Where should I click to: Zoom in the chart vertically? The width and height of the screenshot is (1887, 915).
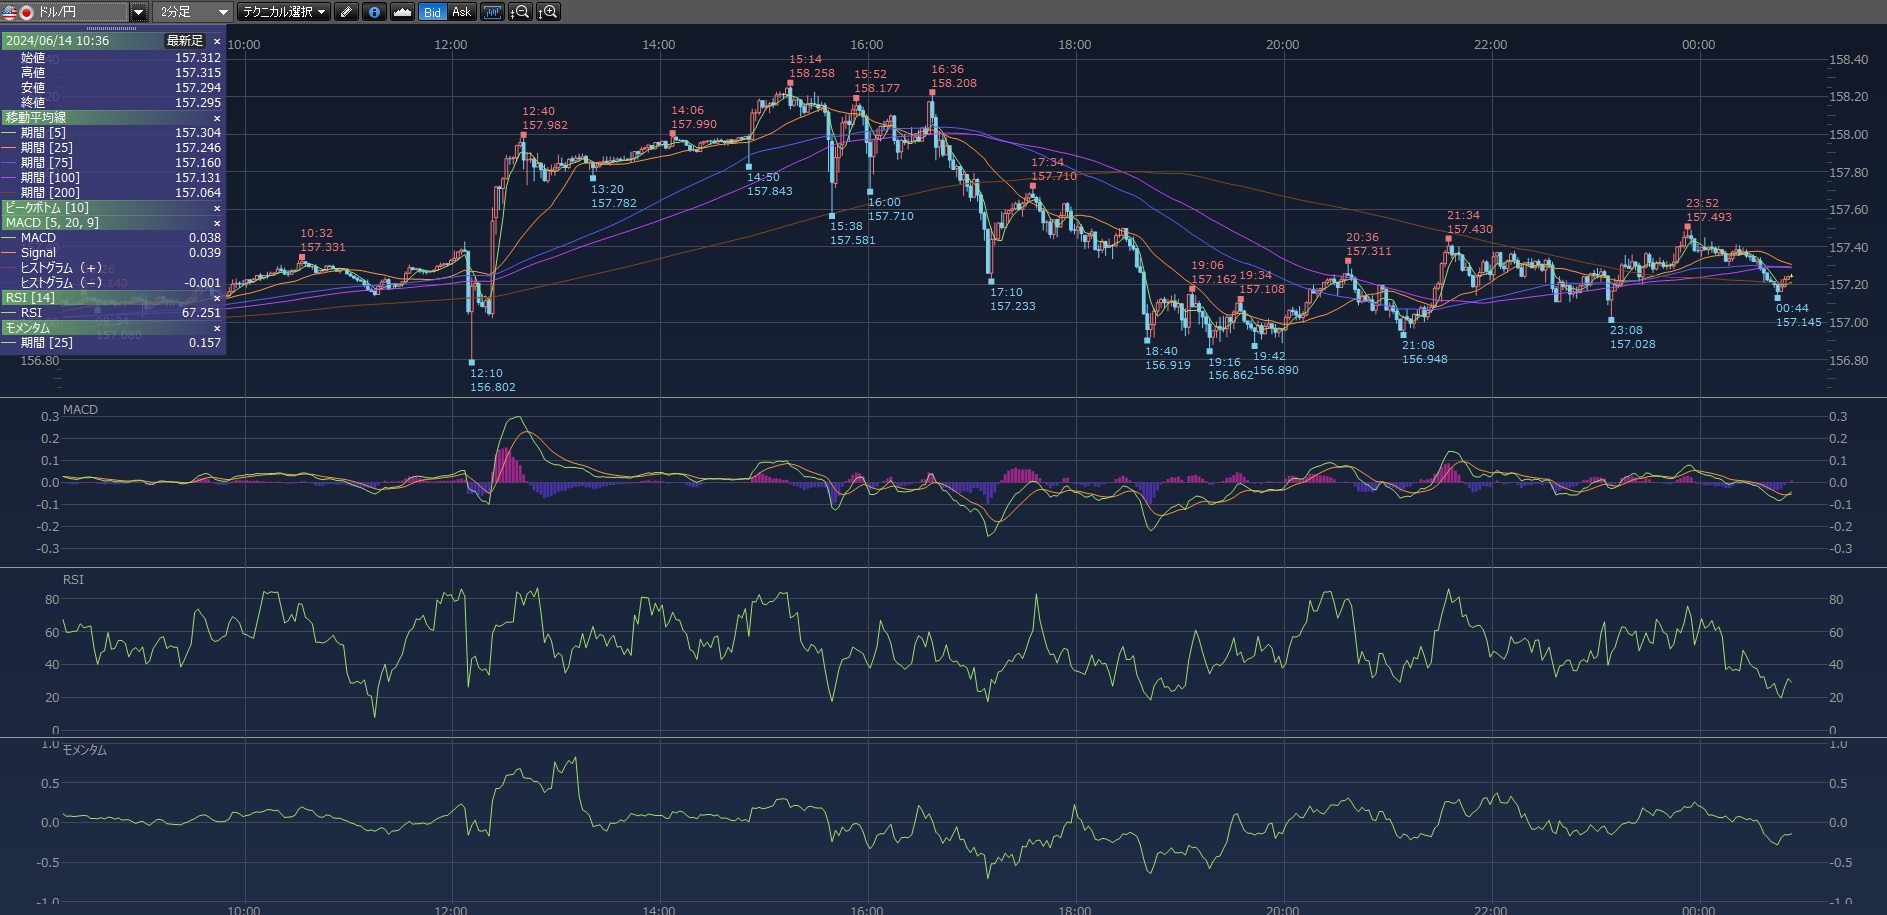[548, 12]
